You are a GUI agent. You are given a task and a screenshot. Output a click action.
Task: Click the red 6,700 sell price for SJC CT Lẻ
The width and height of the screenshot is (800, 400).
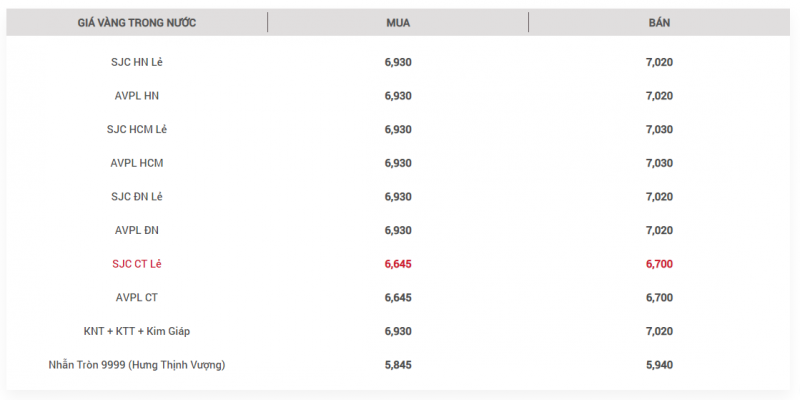[659, 264]
